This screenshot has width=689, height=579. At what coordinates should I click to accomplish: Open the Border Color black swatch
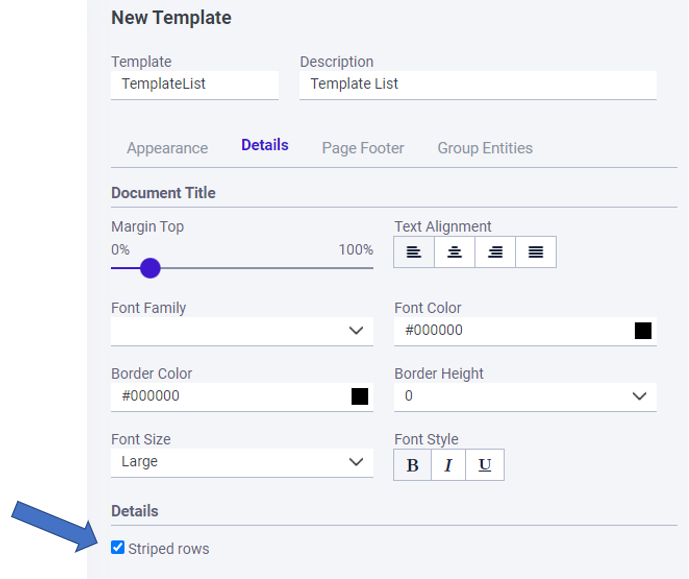[359, 396]
